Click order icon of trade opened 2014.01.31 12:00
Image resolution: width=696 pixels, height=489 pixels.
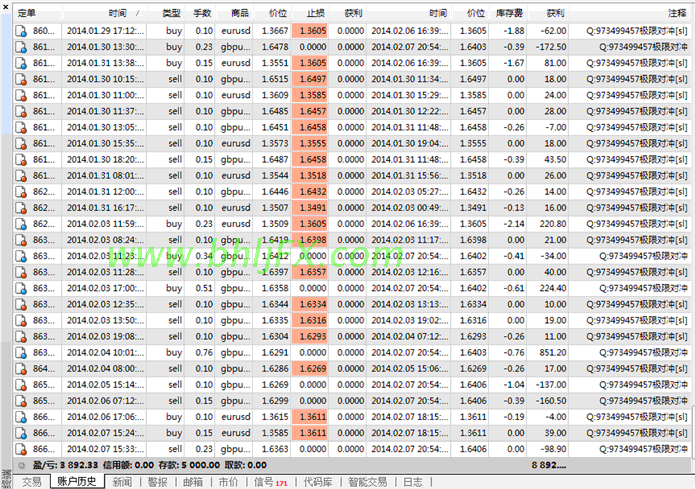21,192
